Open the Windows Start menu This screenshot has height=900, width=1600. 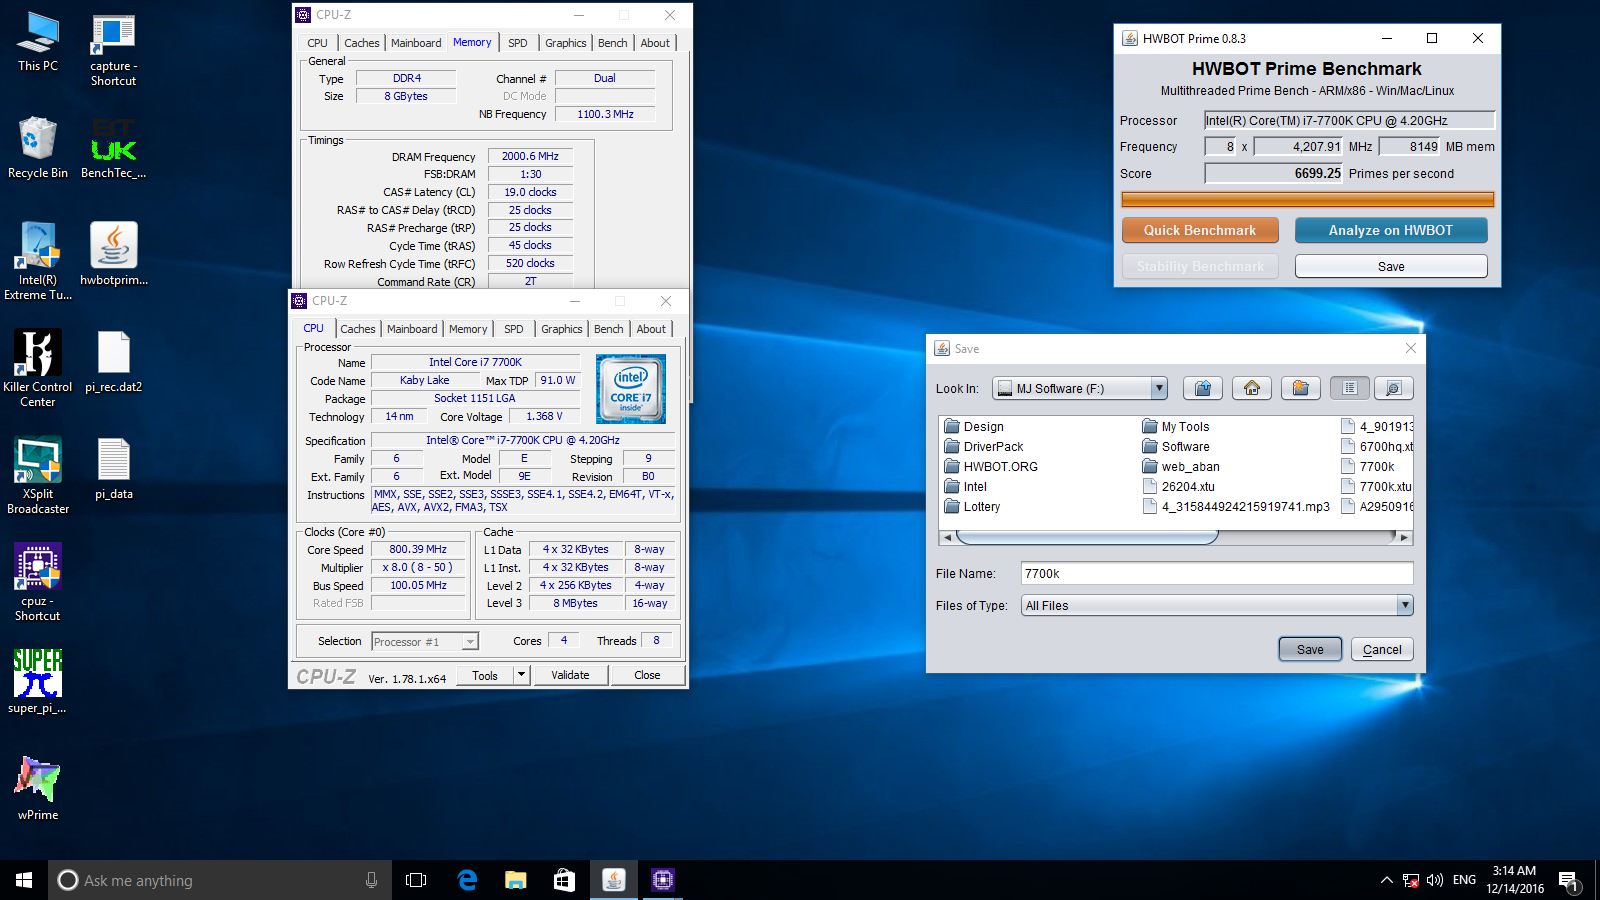(x=24, y=880)
